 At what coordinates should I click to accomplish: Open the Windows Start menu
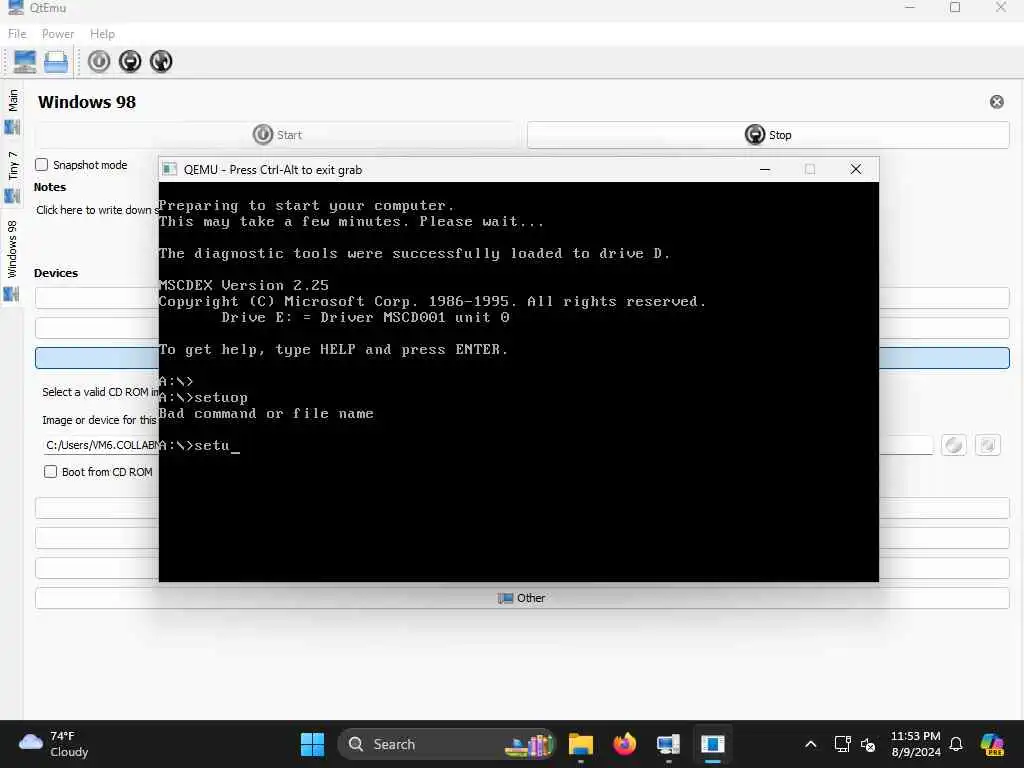coord(312,744)
